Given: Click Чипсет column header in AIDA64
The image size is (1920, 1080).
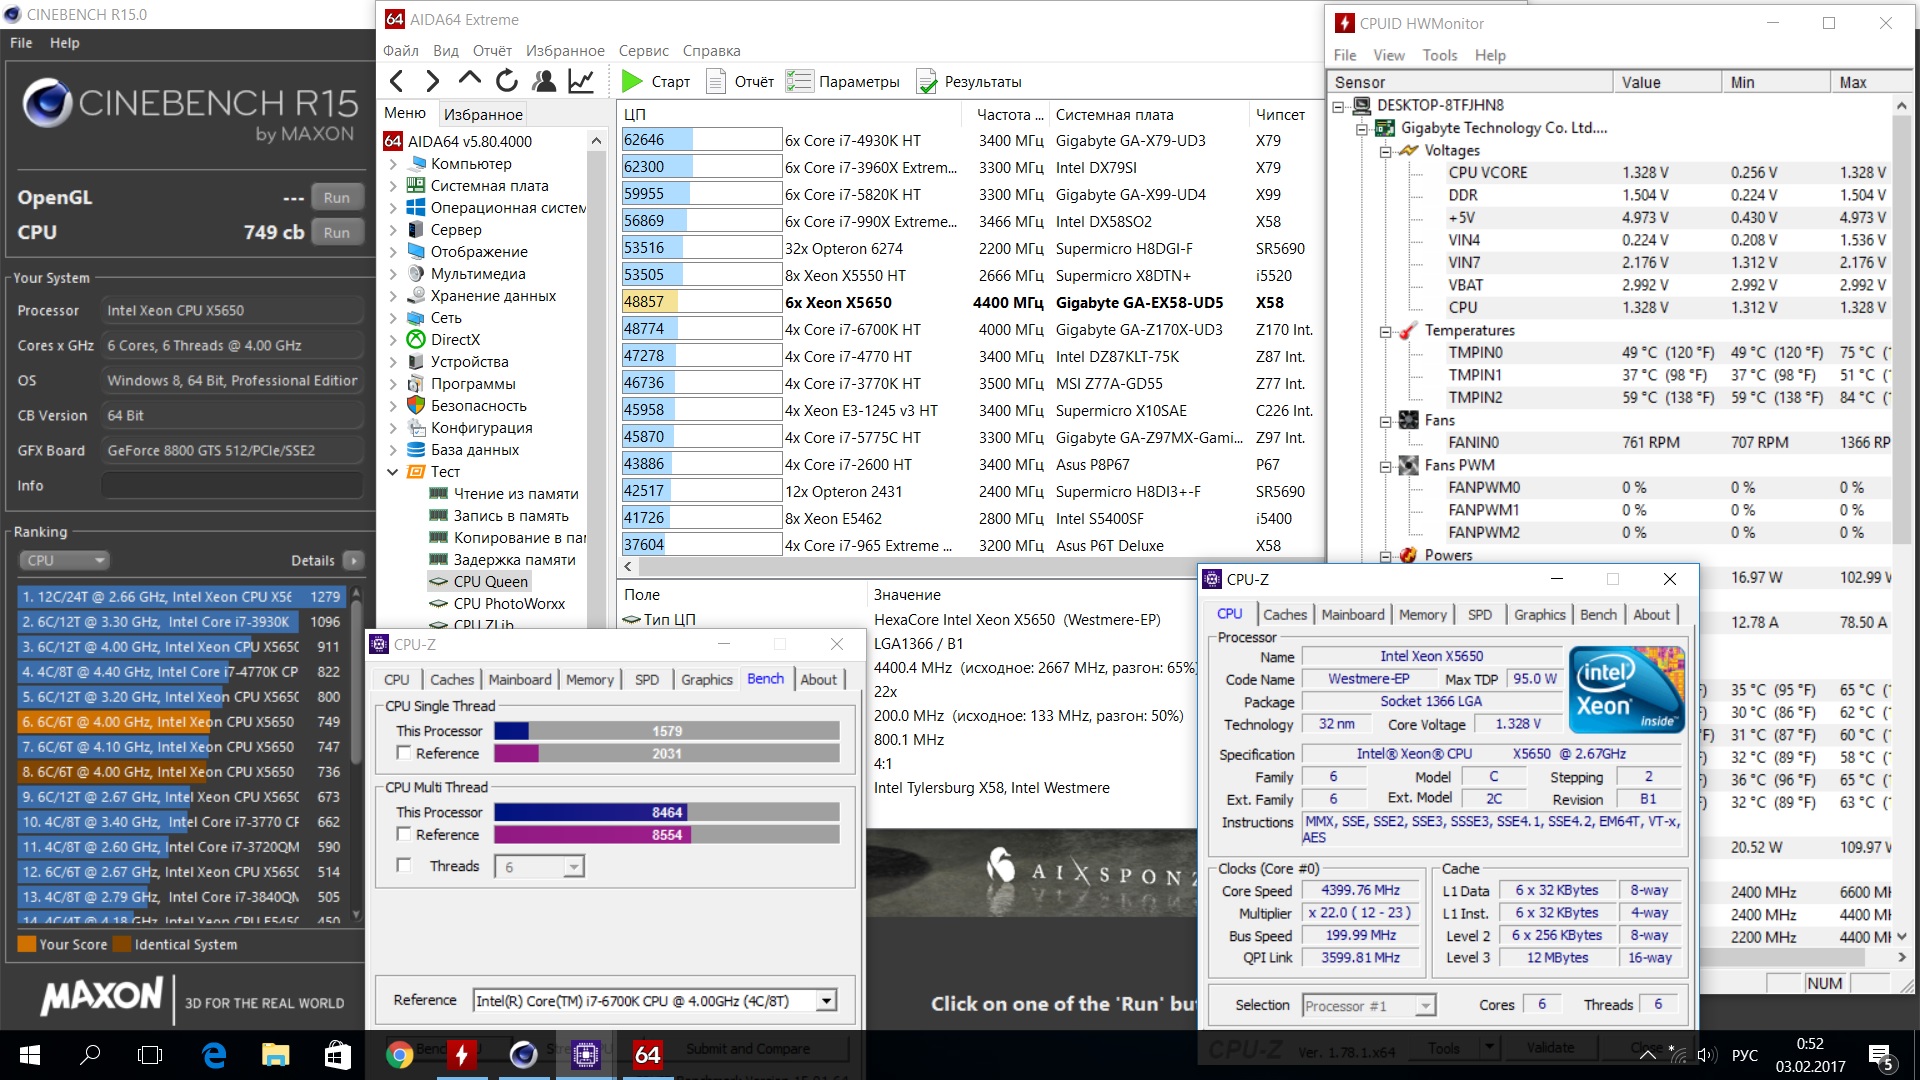Looking at the screenshot, I should tap(1286, 114).
